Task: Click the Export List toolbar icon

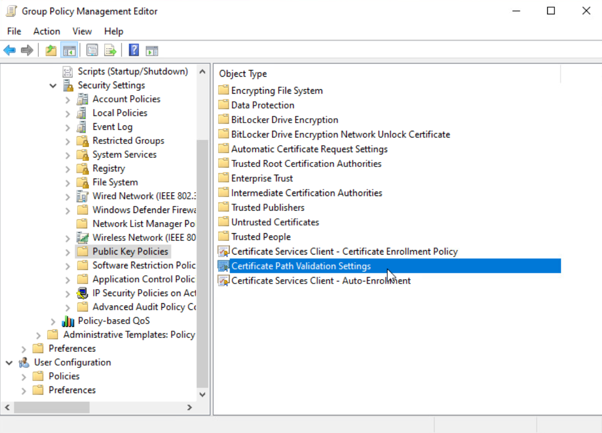Action: 110,50
